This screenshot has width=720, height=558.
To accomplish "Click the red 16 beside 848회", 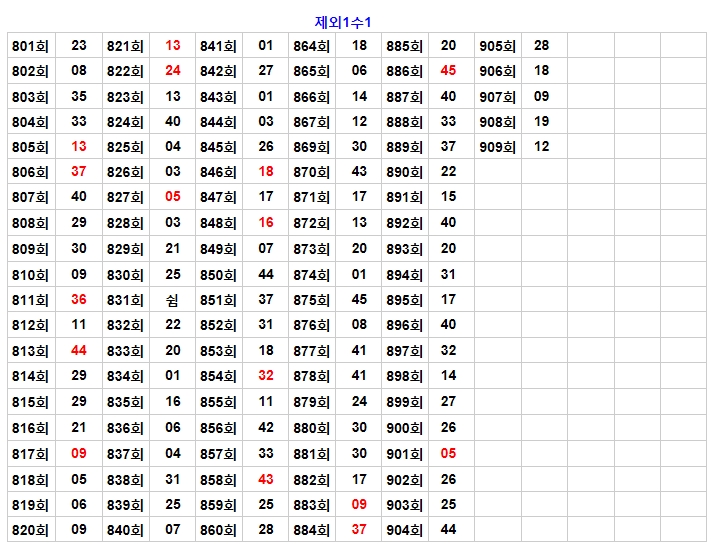I will [265, 223].
